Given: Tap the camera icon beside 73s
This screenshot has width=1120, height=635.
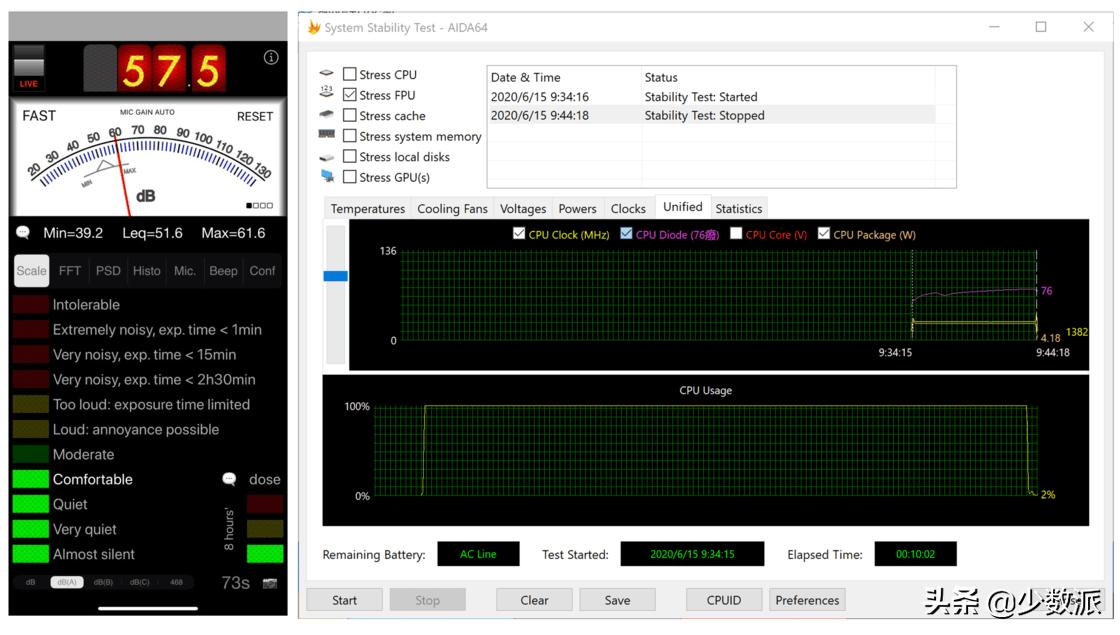Looking at the screenshot, I should [x=269, y=582].
